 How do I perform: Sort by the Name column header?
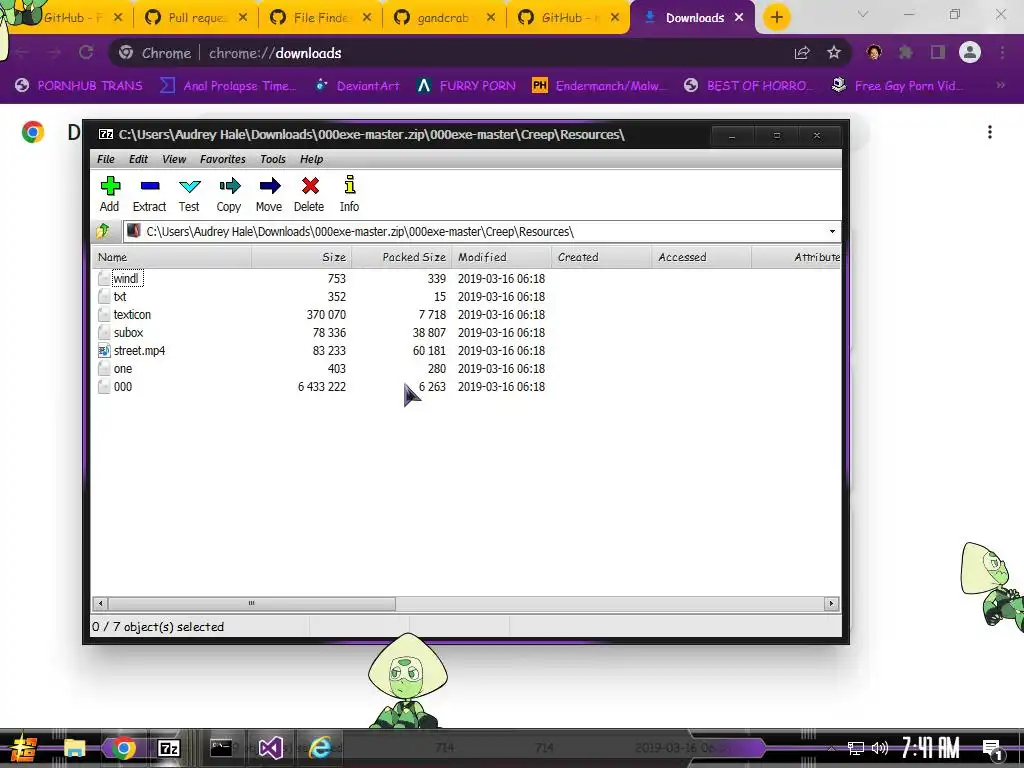[x=171, y=257]
